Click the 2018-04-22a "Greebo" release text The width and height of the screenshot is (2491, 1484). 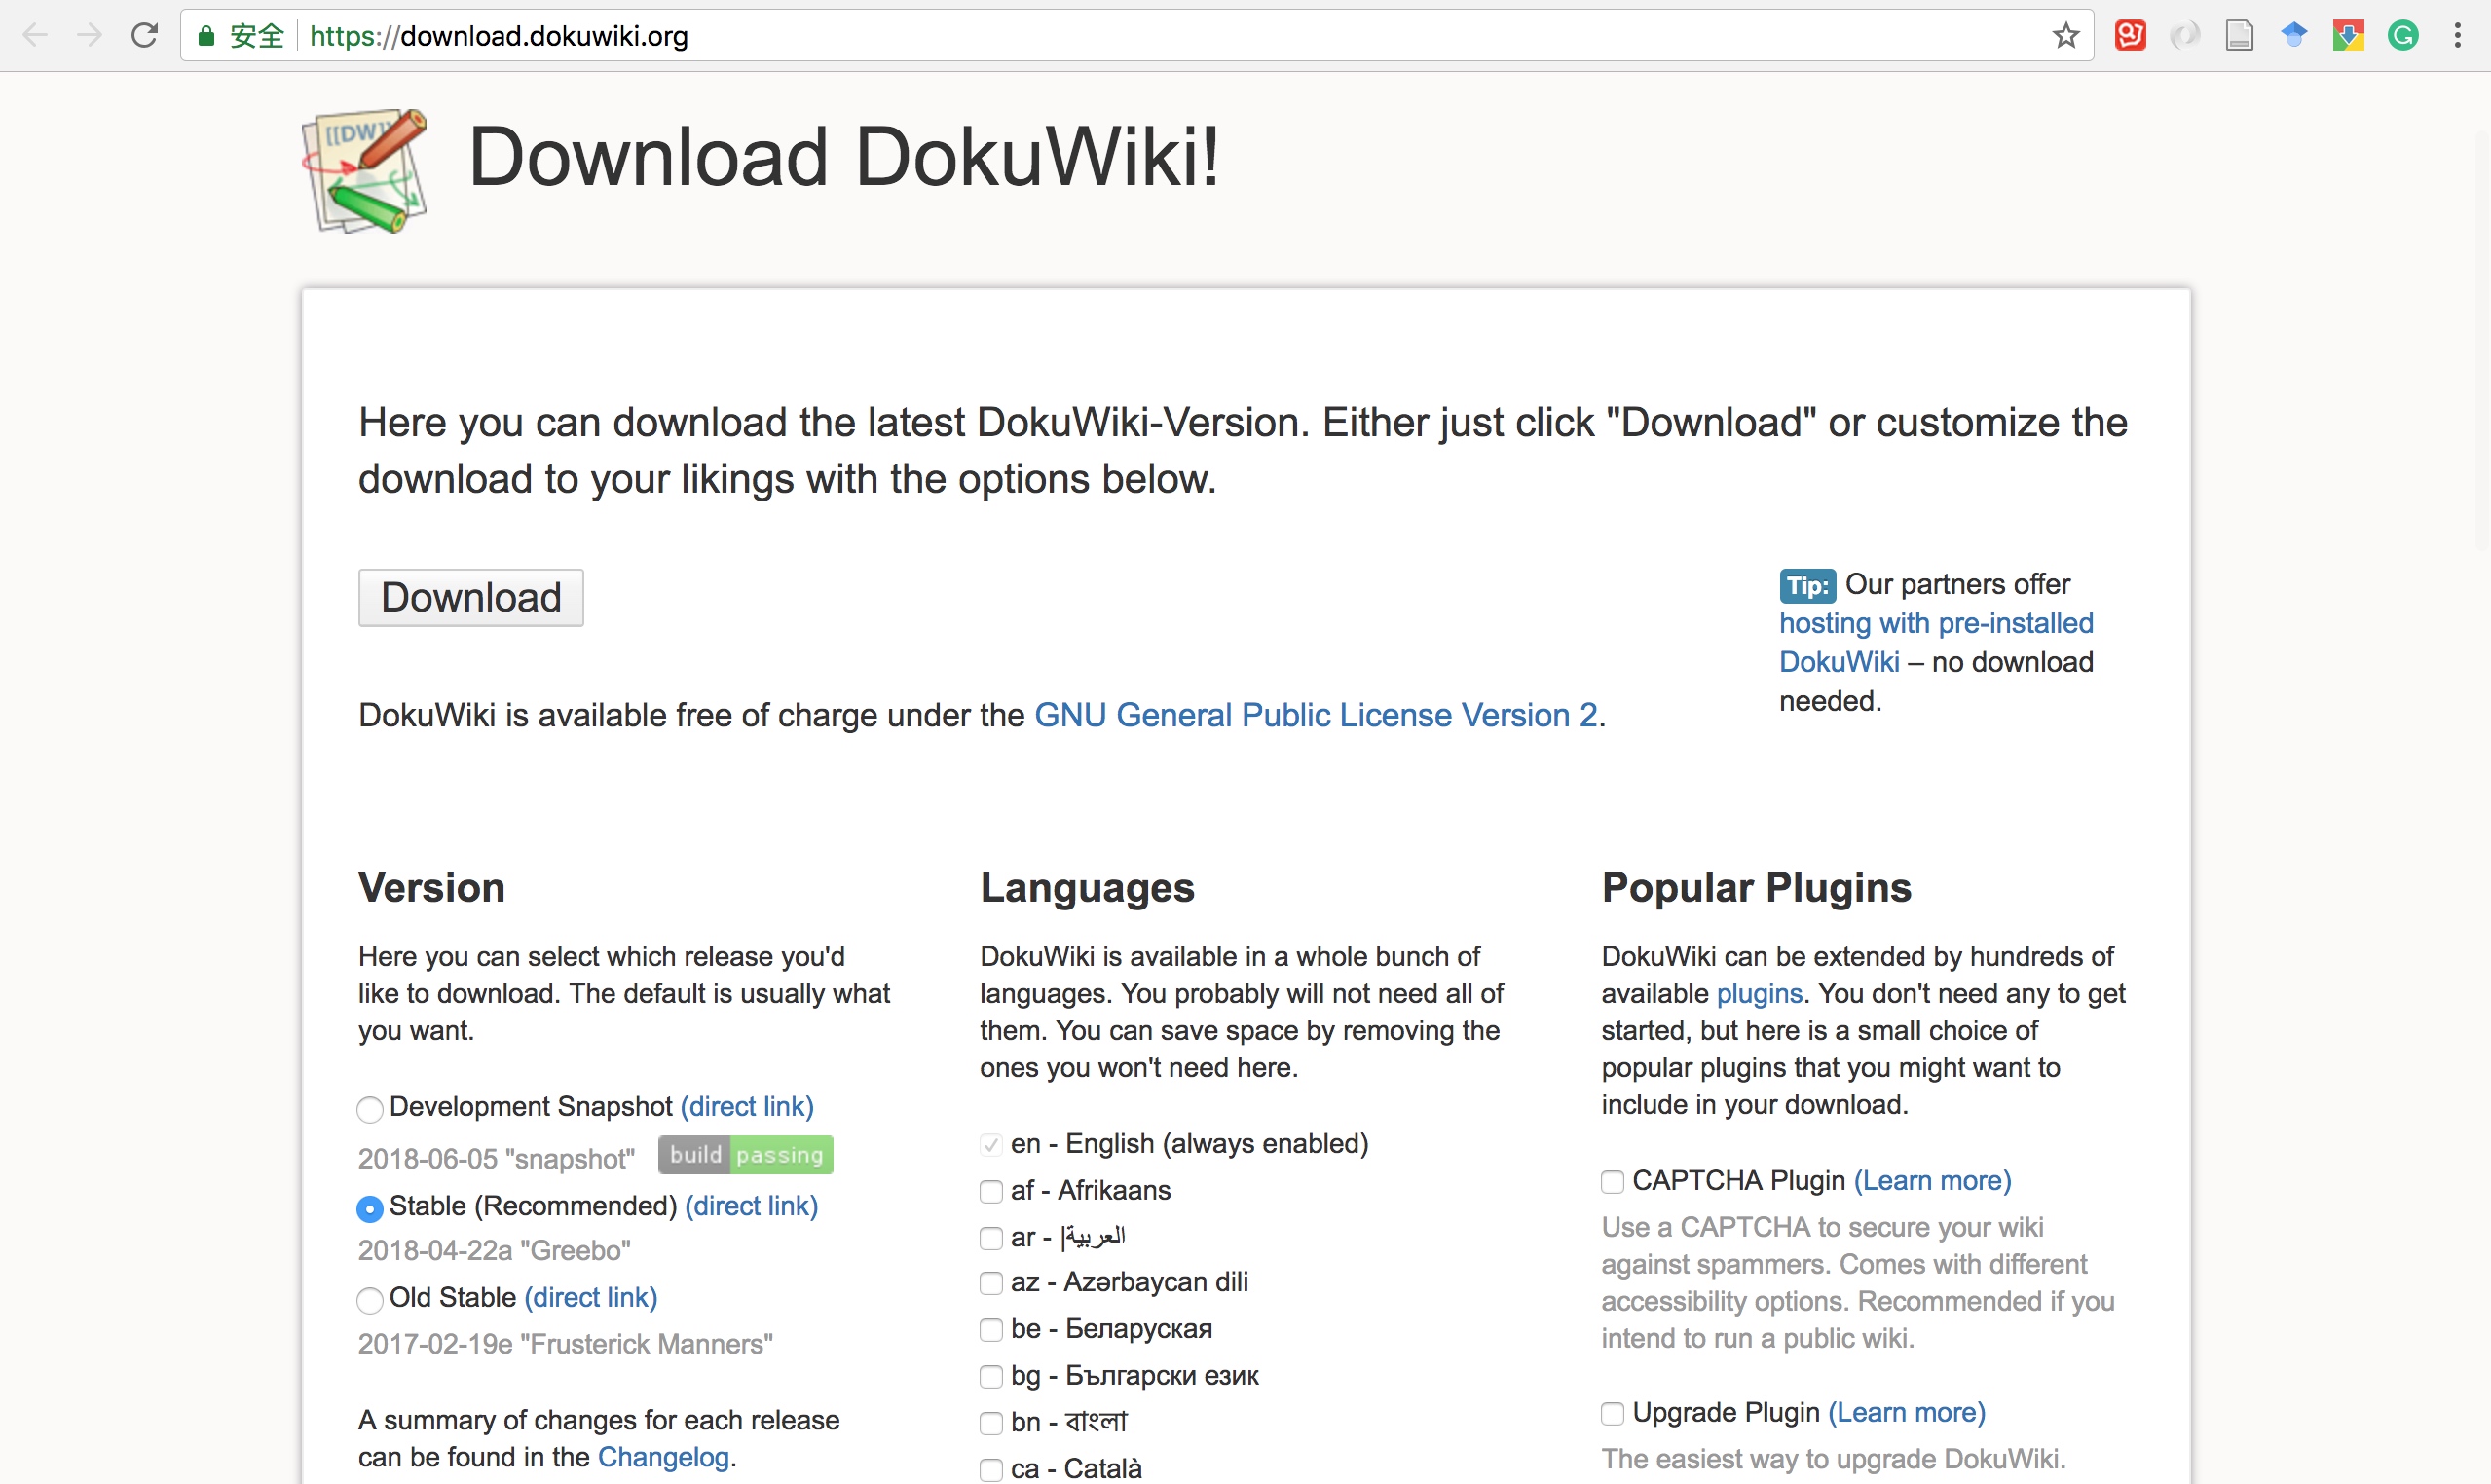(494, 1250)
